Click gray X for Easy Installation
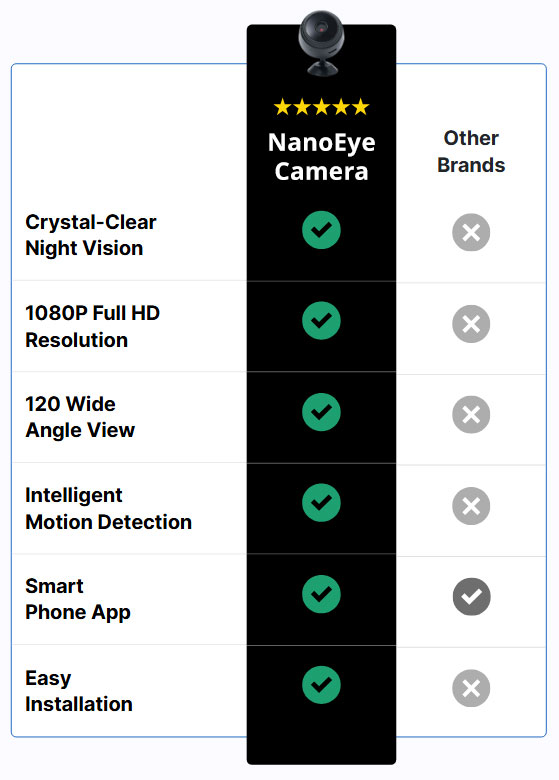Screen dimensions: 559x780 471,688
